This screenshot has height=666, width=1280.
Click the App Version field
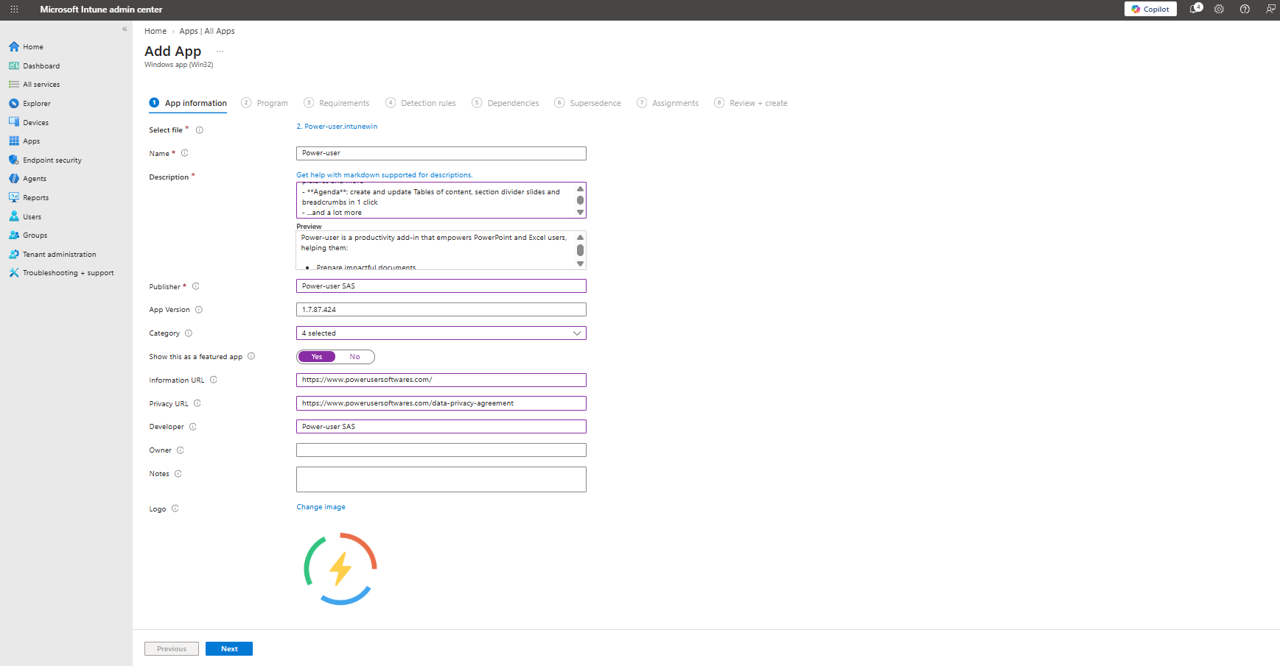click(x=441, y=310)
